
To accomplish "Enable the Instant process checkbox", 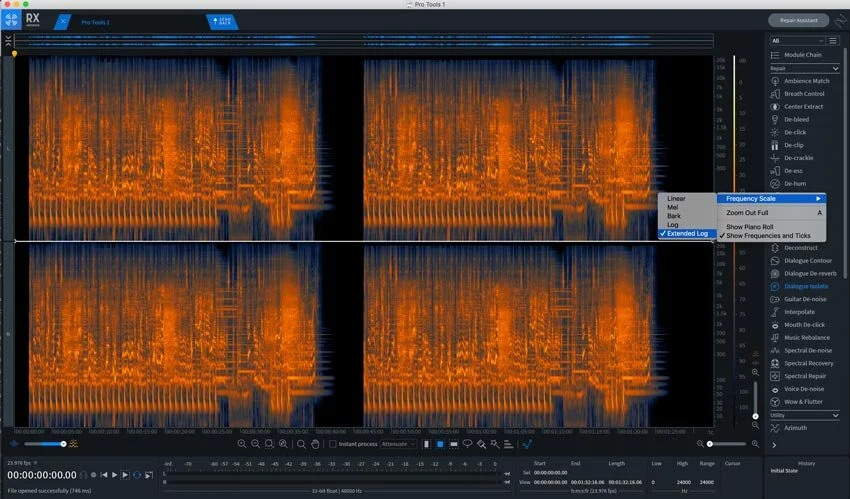I will click(x=333, y=444).
